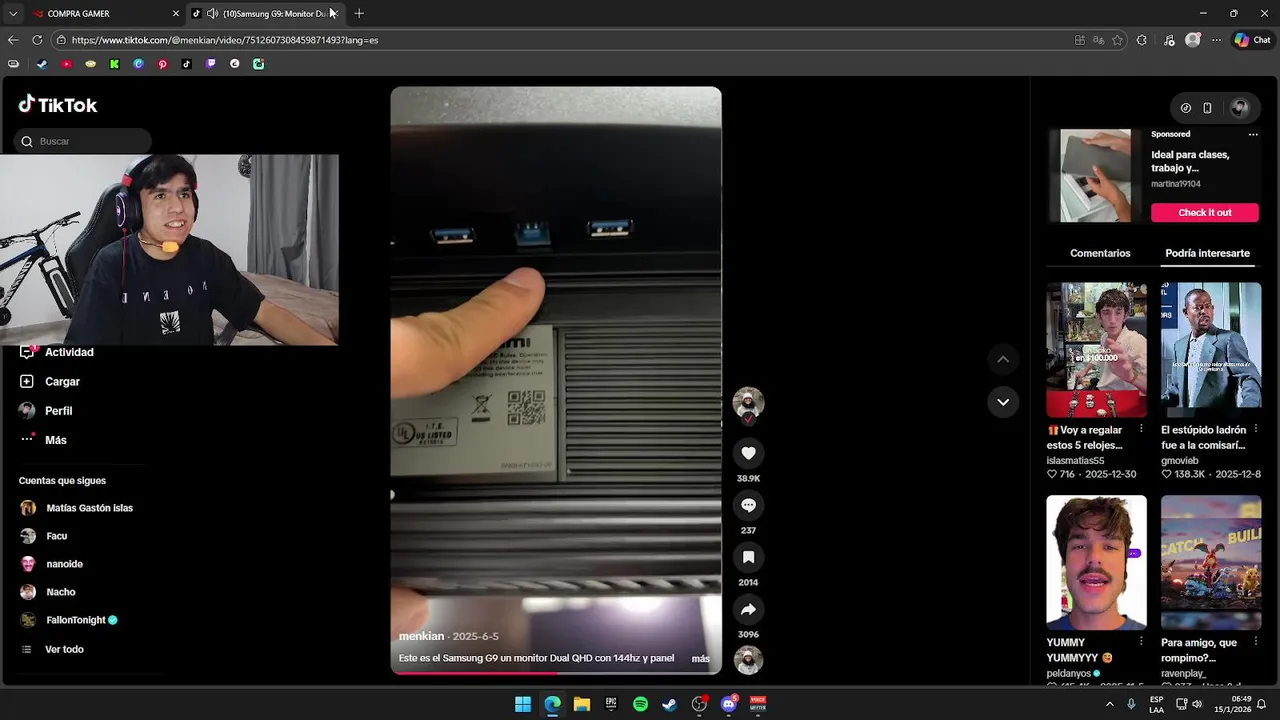
Task: Open browser extensions puzzle icon
Action: coord(1142,40)
